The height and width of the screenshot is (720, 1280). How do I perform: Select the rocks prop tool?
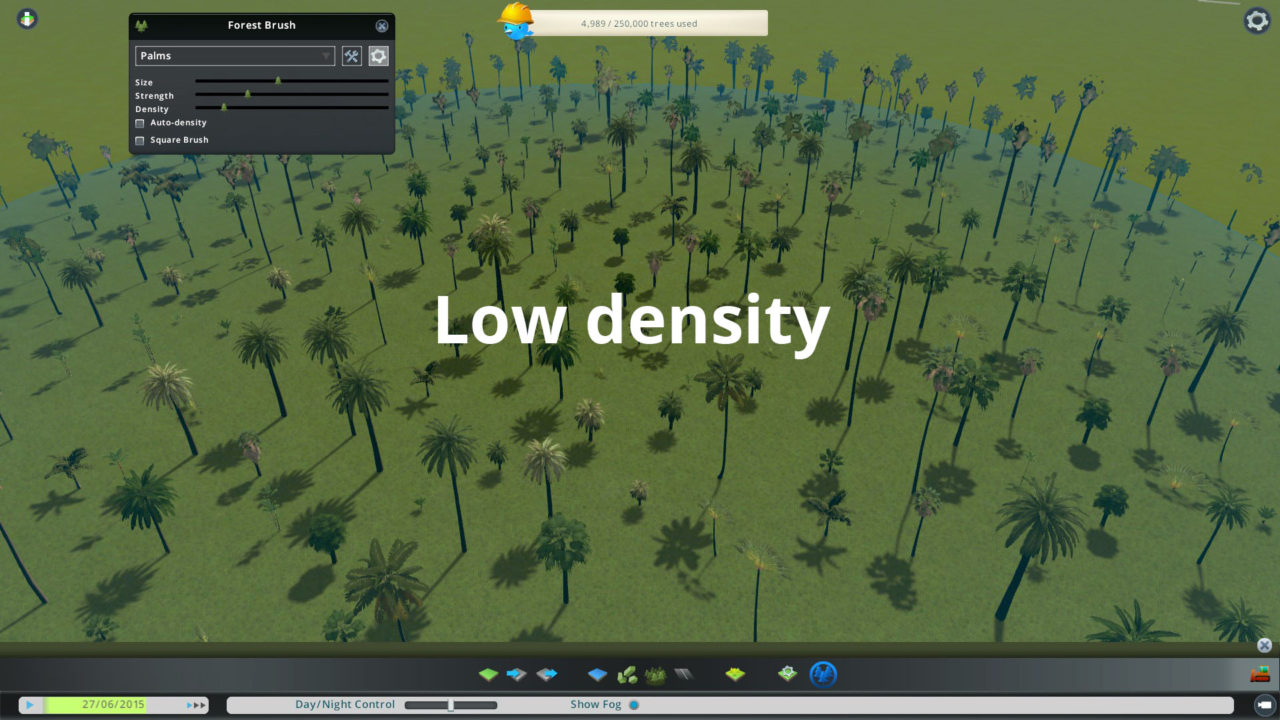click(625, 674)
